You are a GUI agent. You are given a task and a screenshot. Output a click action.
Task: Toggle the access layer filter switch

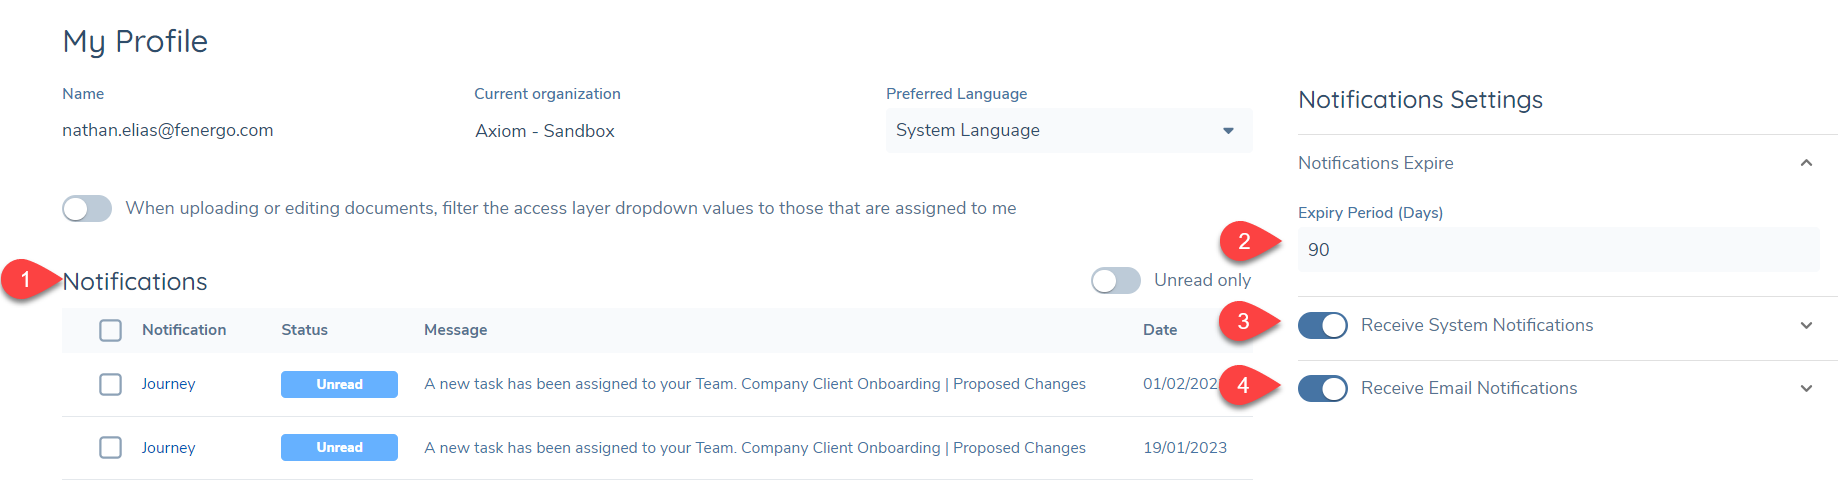[87, 208]
